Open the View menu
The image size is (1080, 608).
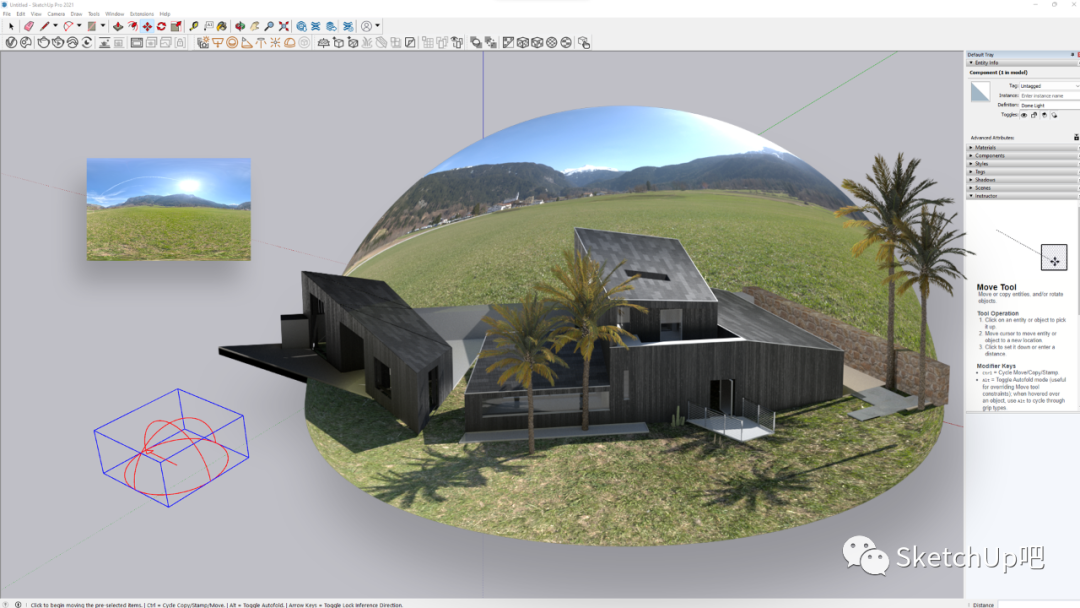pyautogui.click(x=36, y=14)
